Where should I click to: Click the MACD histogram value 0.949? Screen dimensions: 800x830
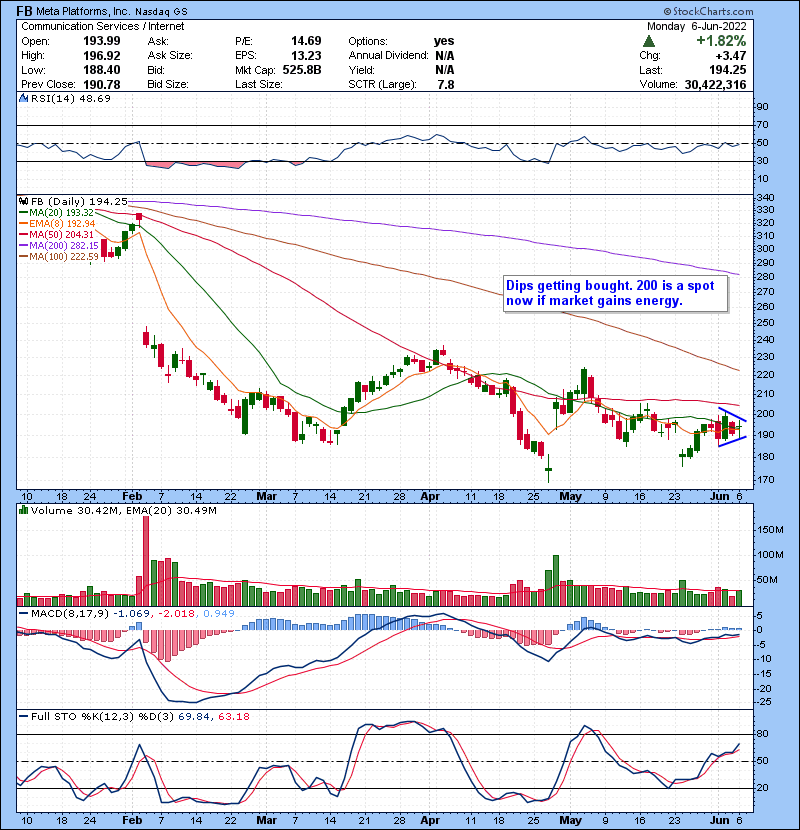pos(219,614)
